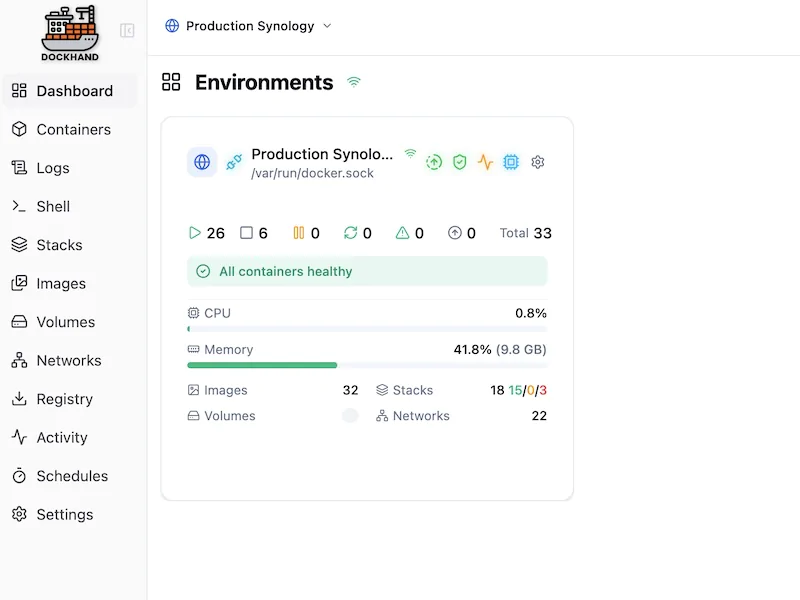Click the wifi status icon on card
The width and height of the screenshot is (800, 600).
(410, 153)
